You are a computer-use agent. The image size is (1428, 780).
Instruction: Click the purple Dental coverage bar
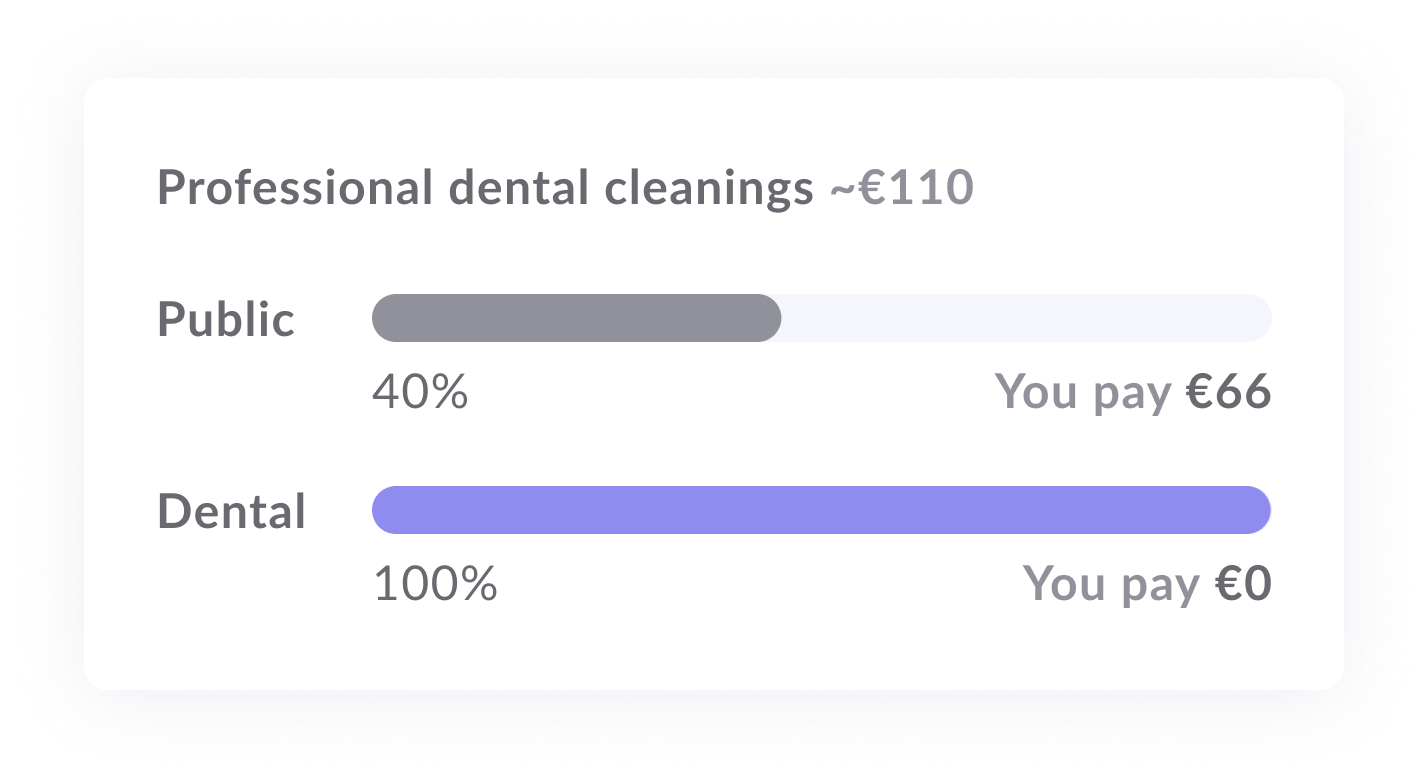pos(821,510)
